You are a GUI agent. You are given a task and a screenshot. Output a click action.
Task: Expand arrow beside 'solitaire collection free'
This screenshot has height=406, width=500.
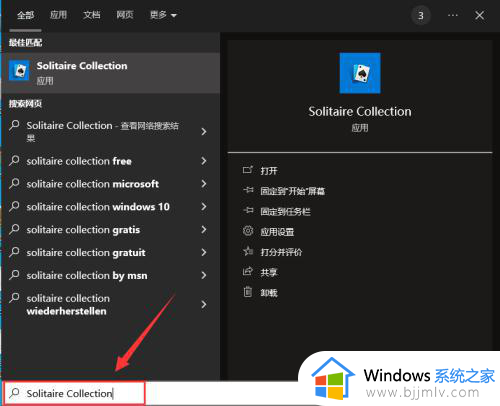[x=204, y=161]
